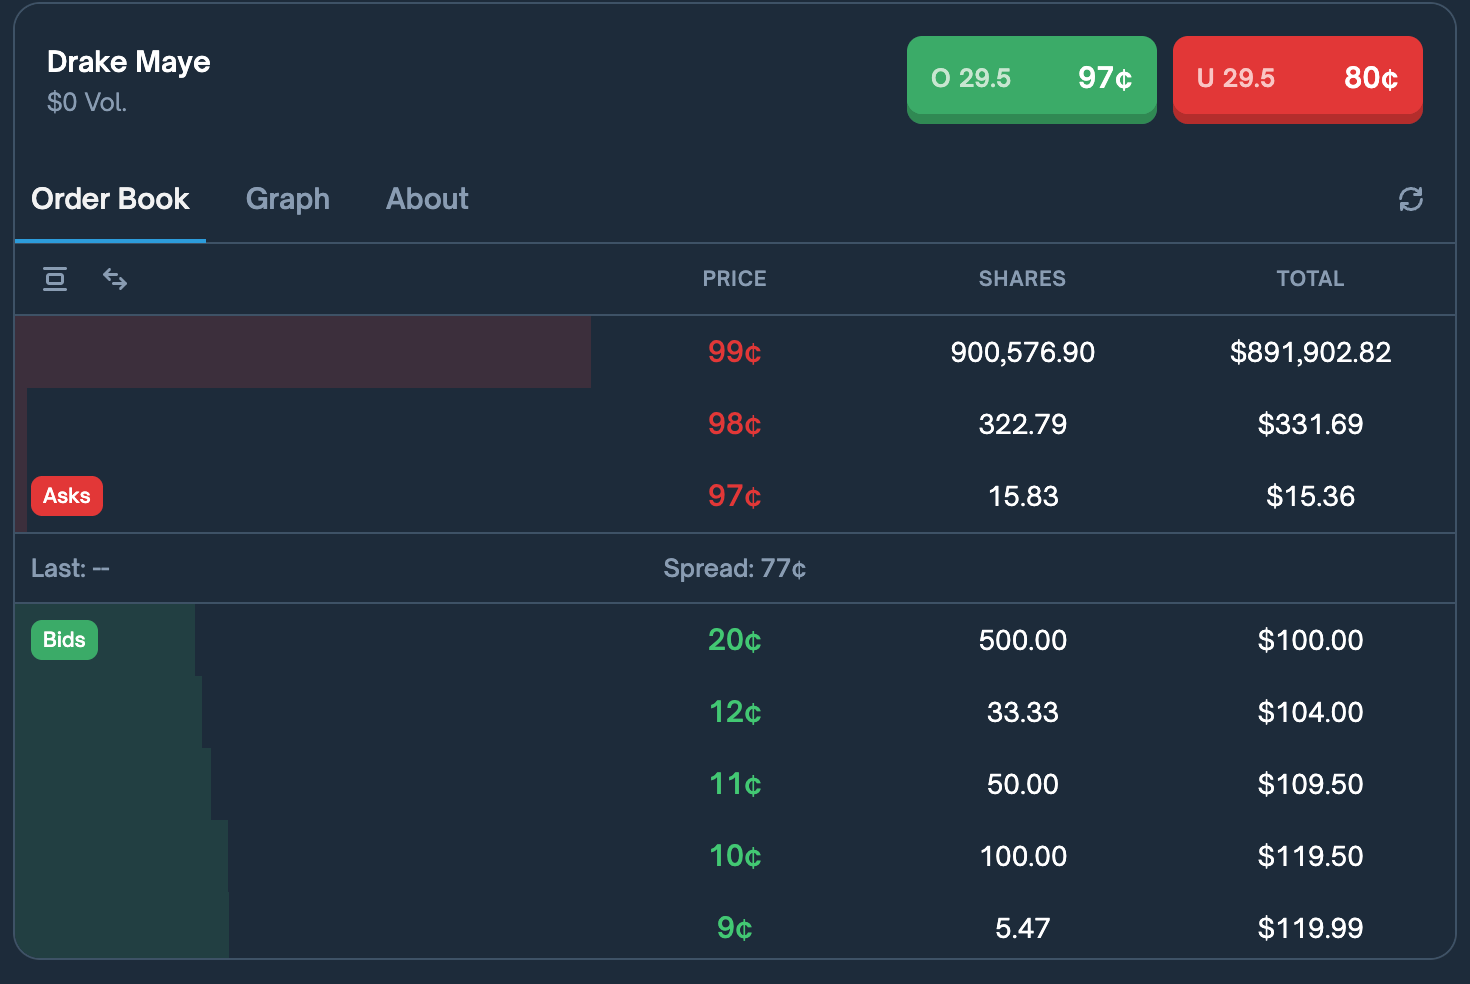Select the Order Book tab
Viewport: 1470px width, 984px height.
(x=110, y=199)
